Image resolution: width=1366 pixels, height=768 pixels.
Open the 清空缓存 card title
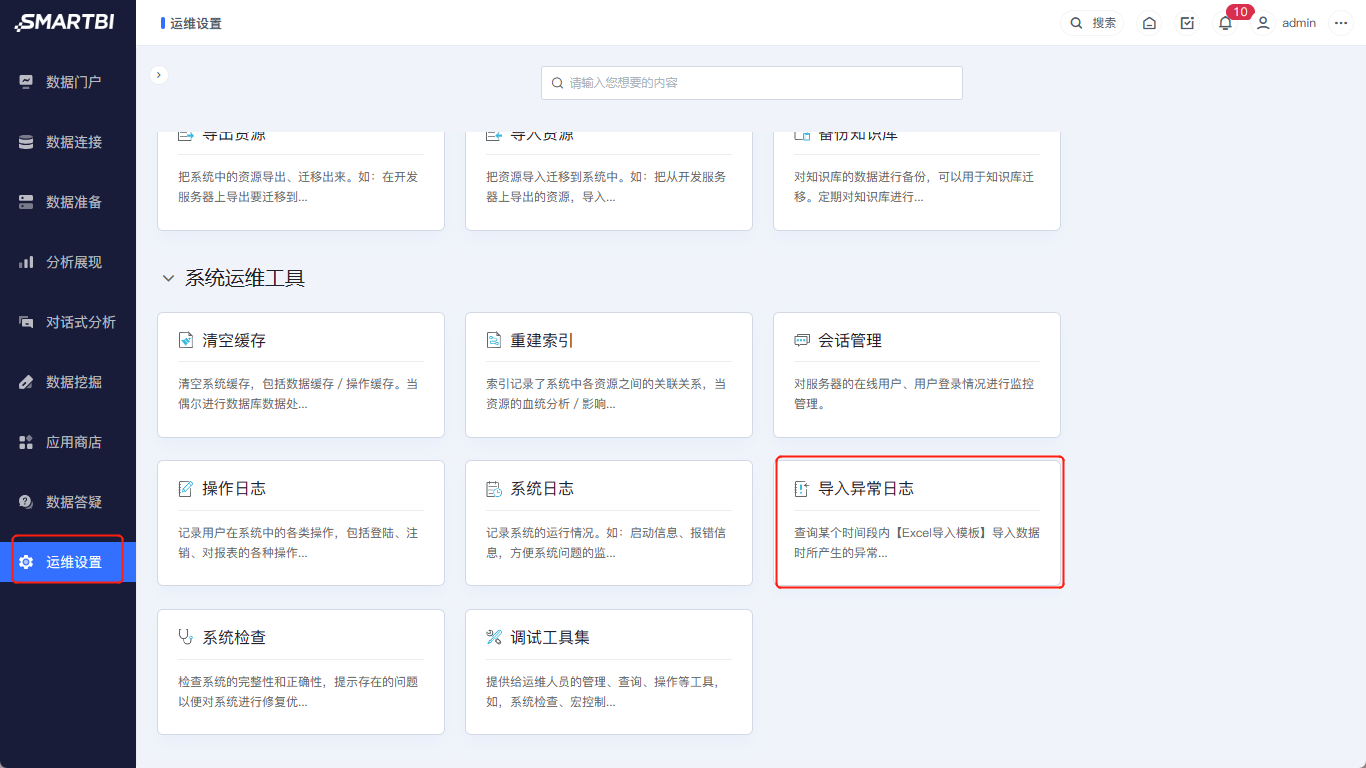tap(234, 341)
